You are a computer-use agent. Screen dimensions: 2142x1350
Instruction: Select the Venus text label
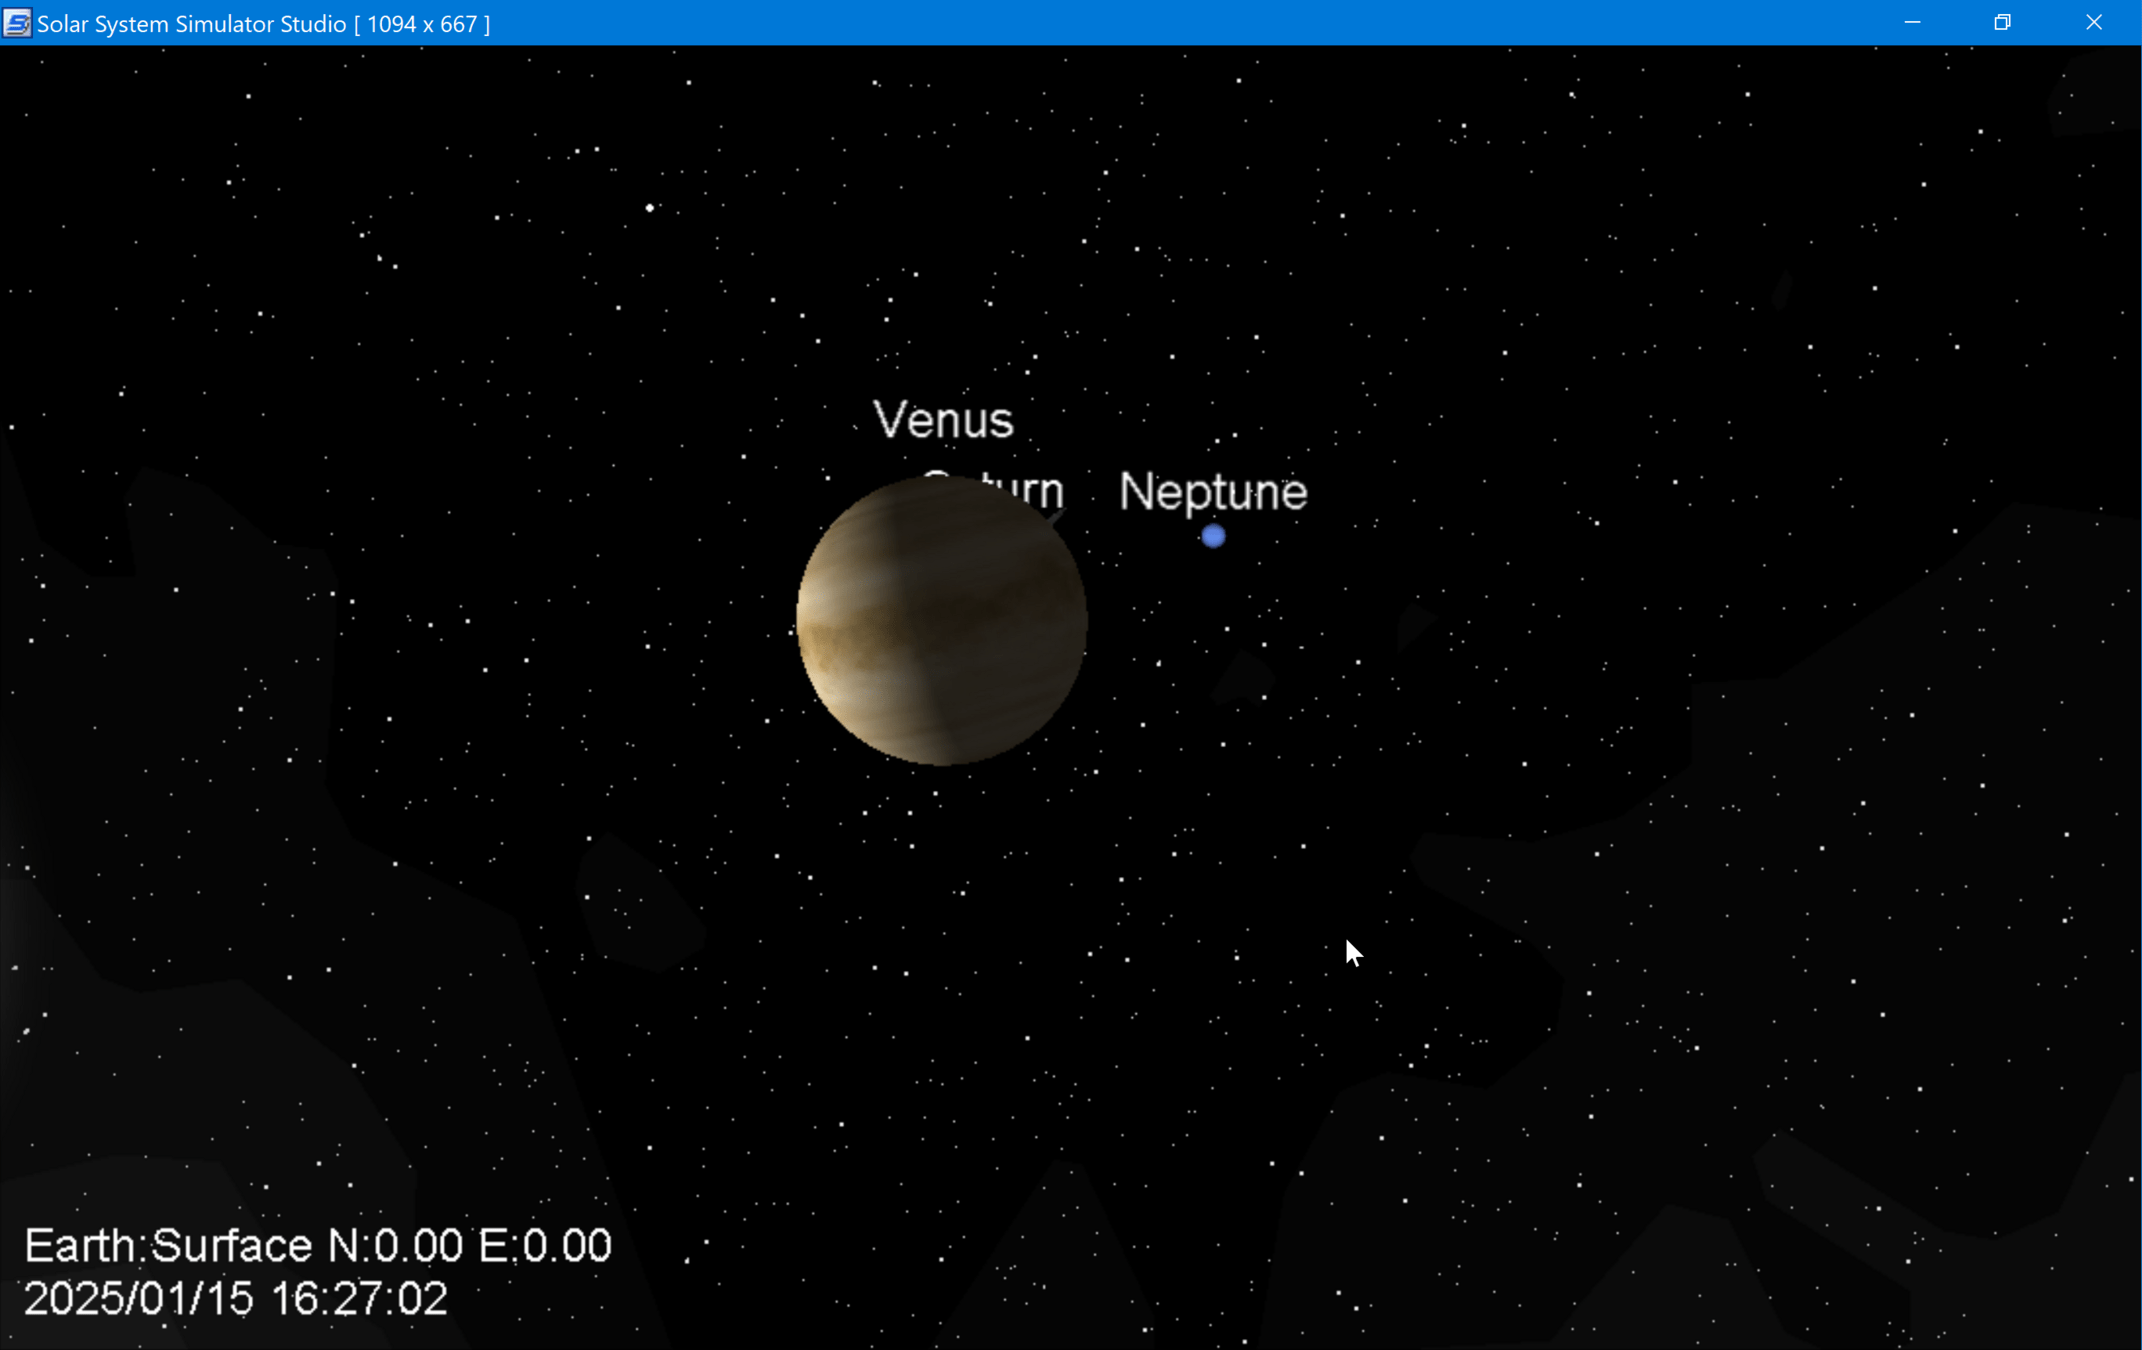(x=943, y=420)
